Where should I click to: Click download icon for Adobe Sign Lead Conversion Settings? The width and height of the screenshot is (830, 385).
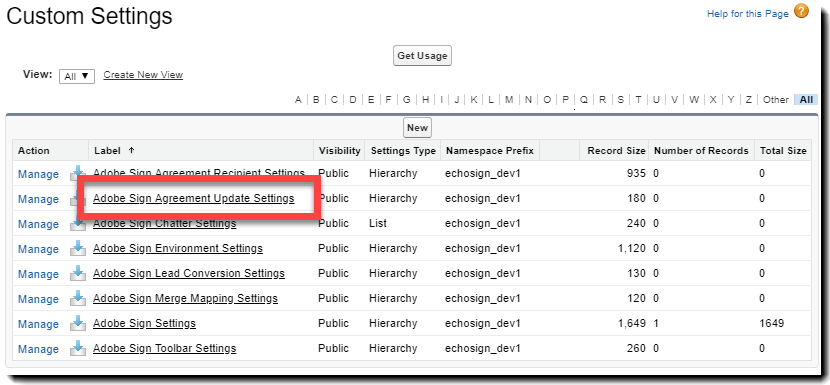click(x=78, y=273)
